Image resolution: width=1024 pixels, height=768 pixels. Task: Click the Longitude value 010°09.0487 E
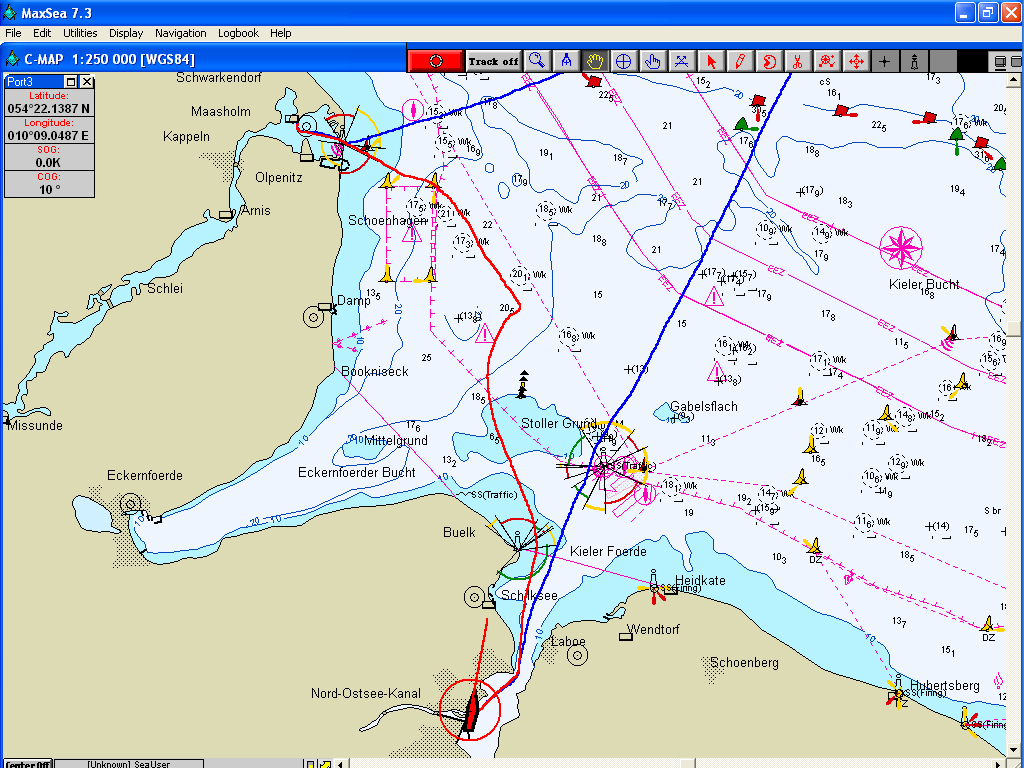point(49,136)
